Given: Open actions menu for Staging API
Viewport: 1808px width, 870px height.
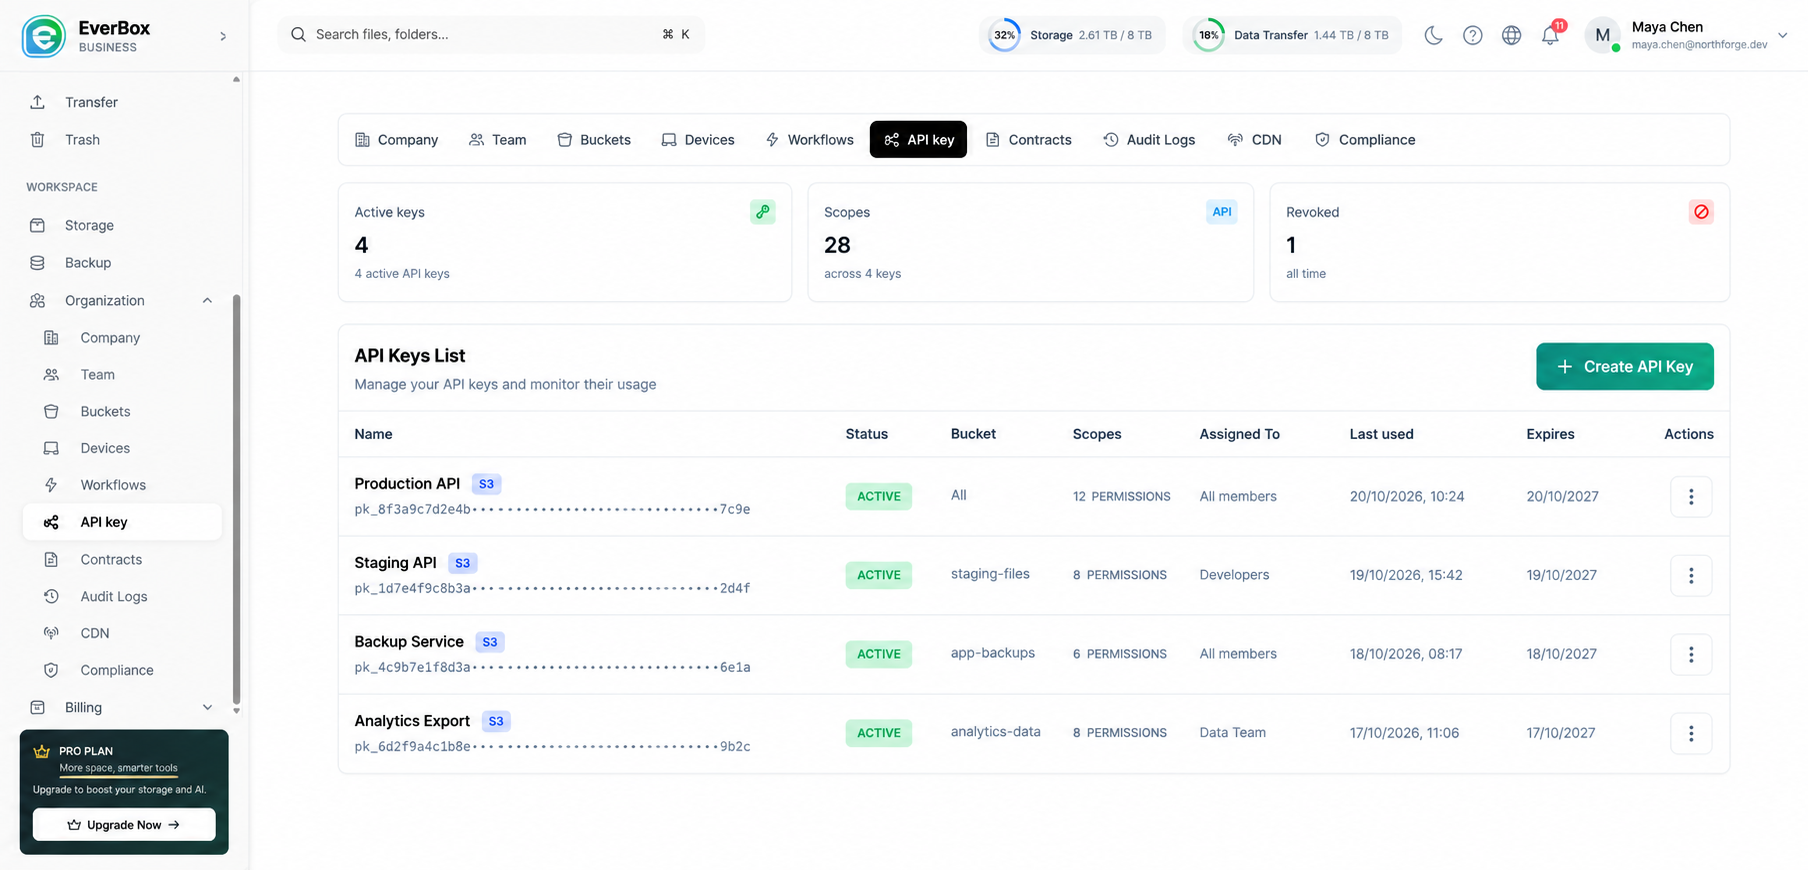Looking at the screenshot, I should (x=1691, y=576).
